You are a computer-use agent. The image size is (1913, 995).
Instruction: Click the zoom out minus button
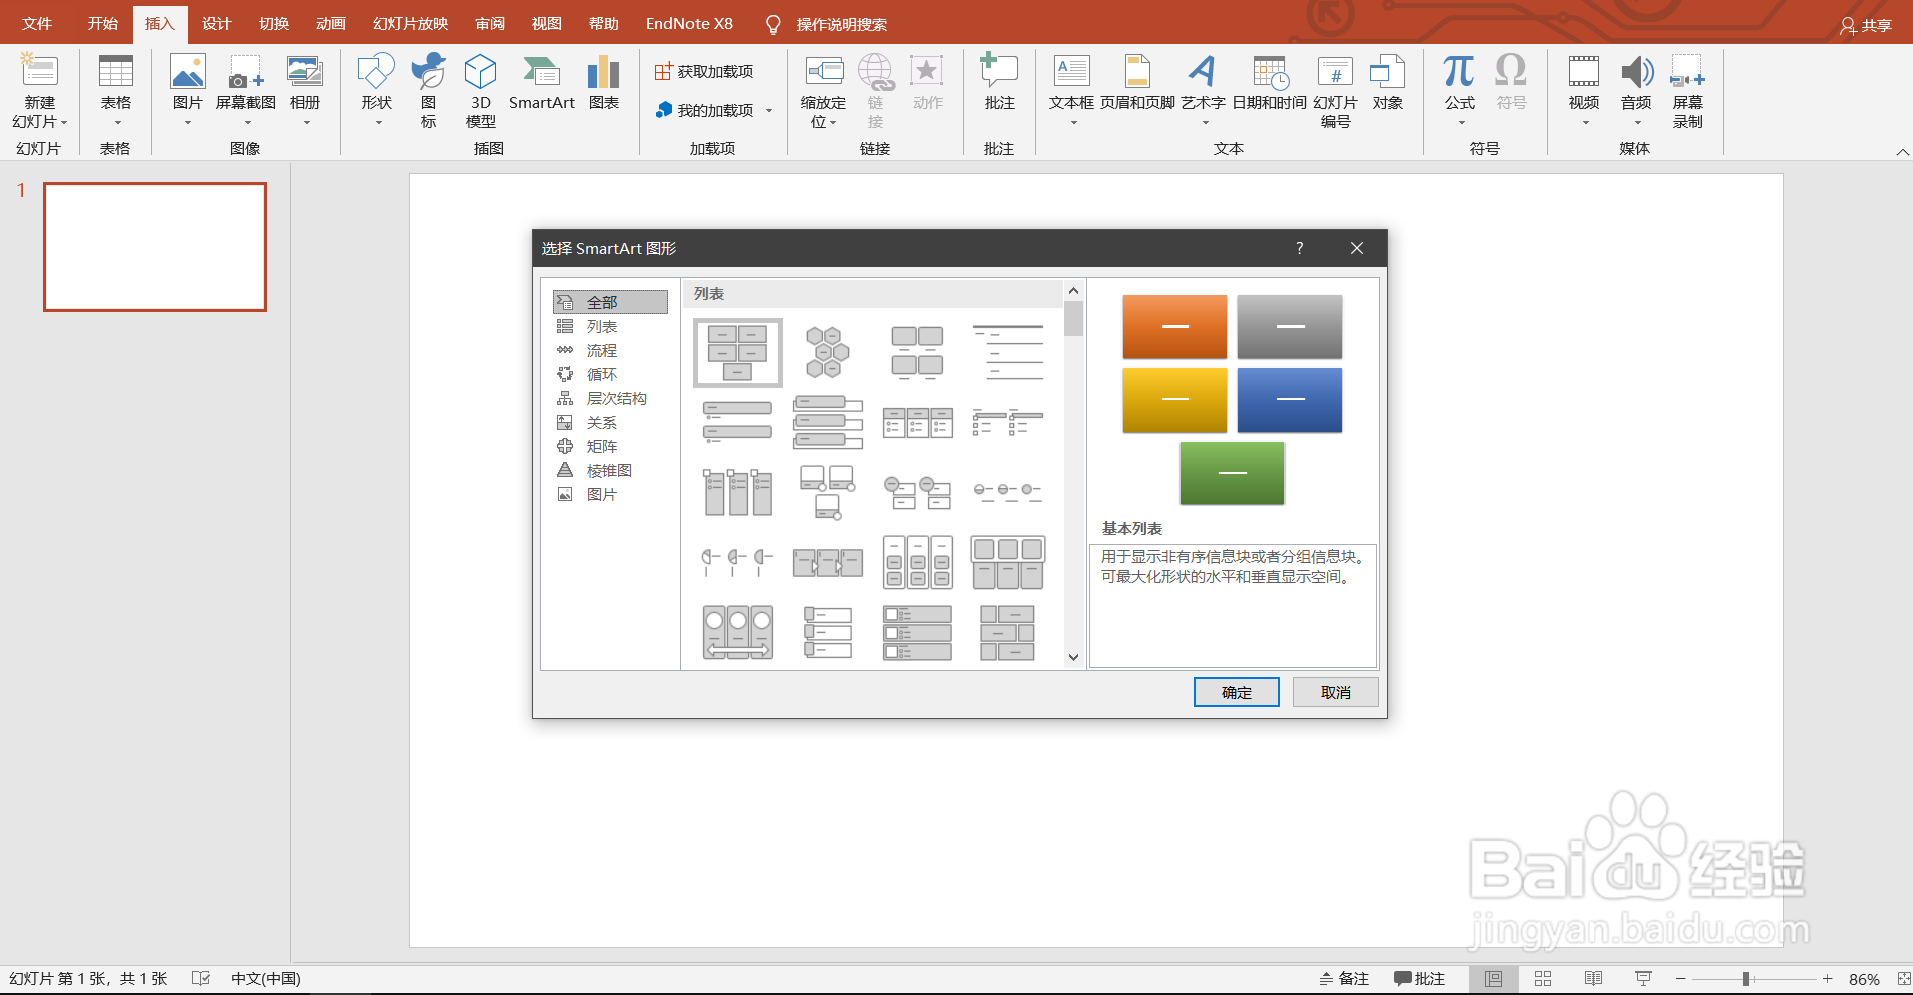[1681, 979]
